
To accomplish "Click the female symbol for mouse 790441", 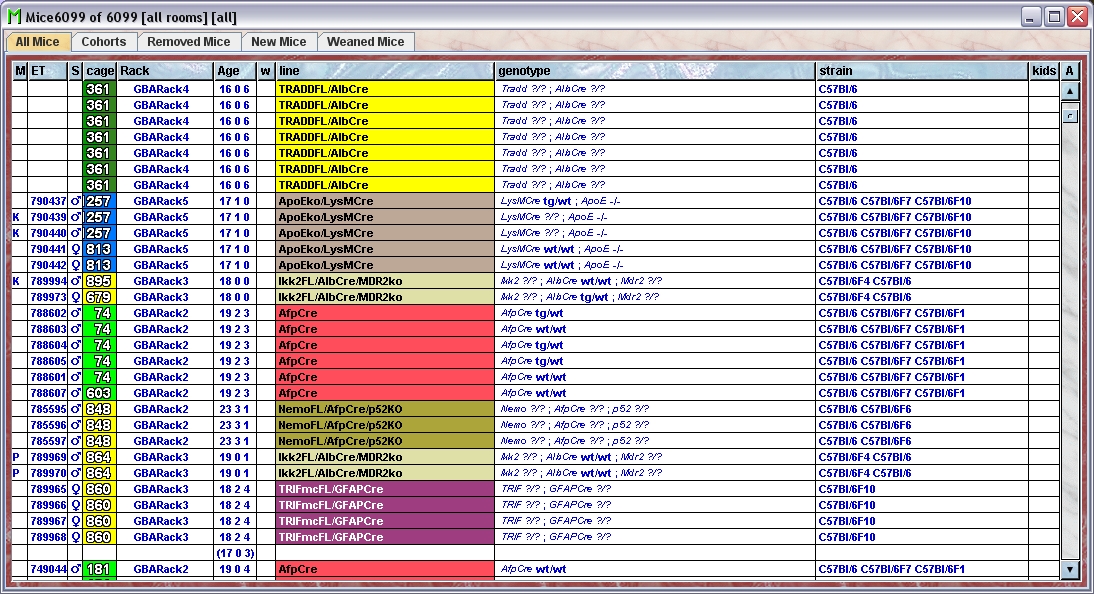I will tap(75, 249).
